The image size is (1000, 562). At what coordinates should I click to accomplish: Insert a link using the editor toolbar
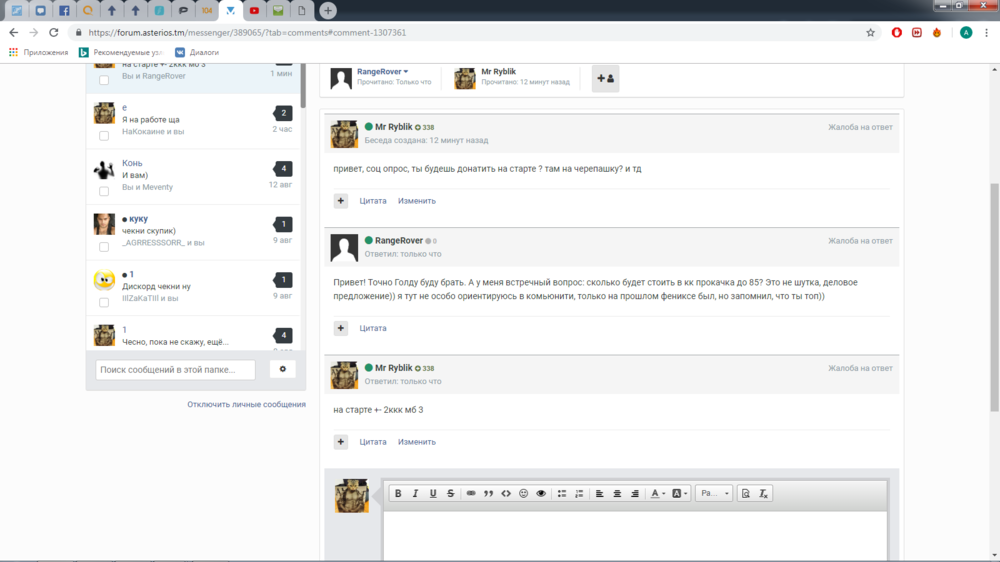coord(471,493)
